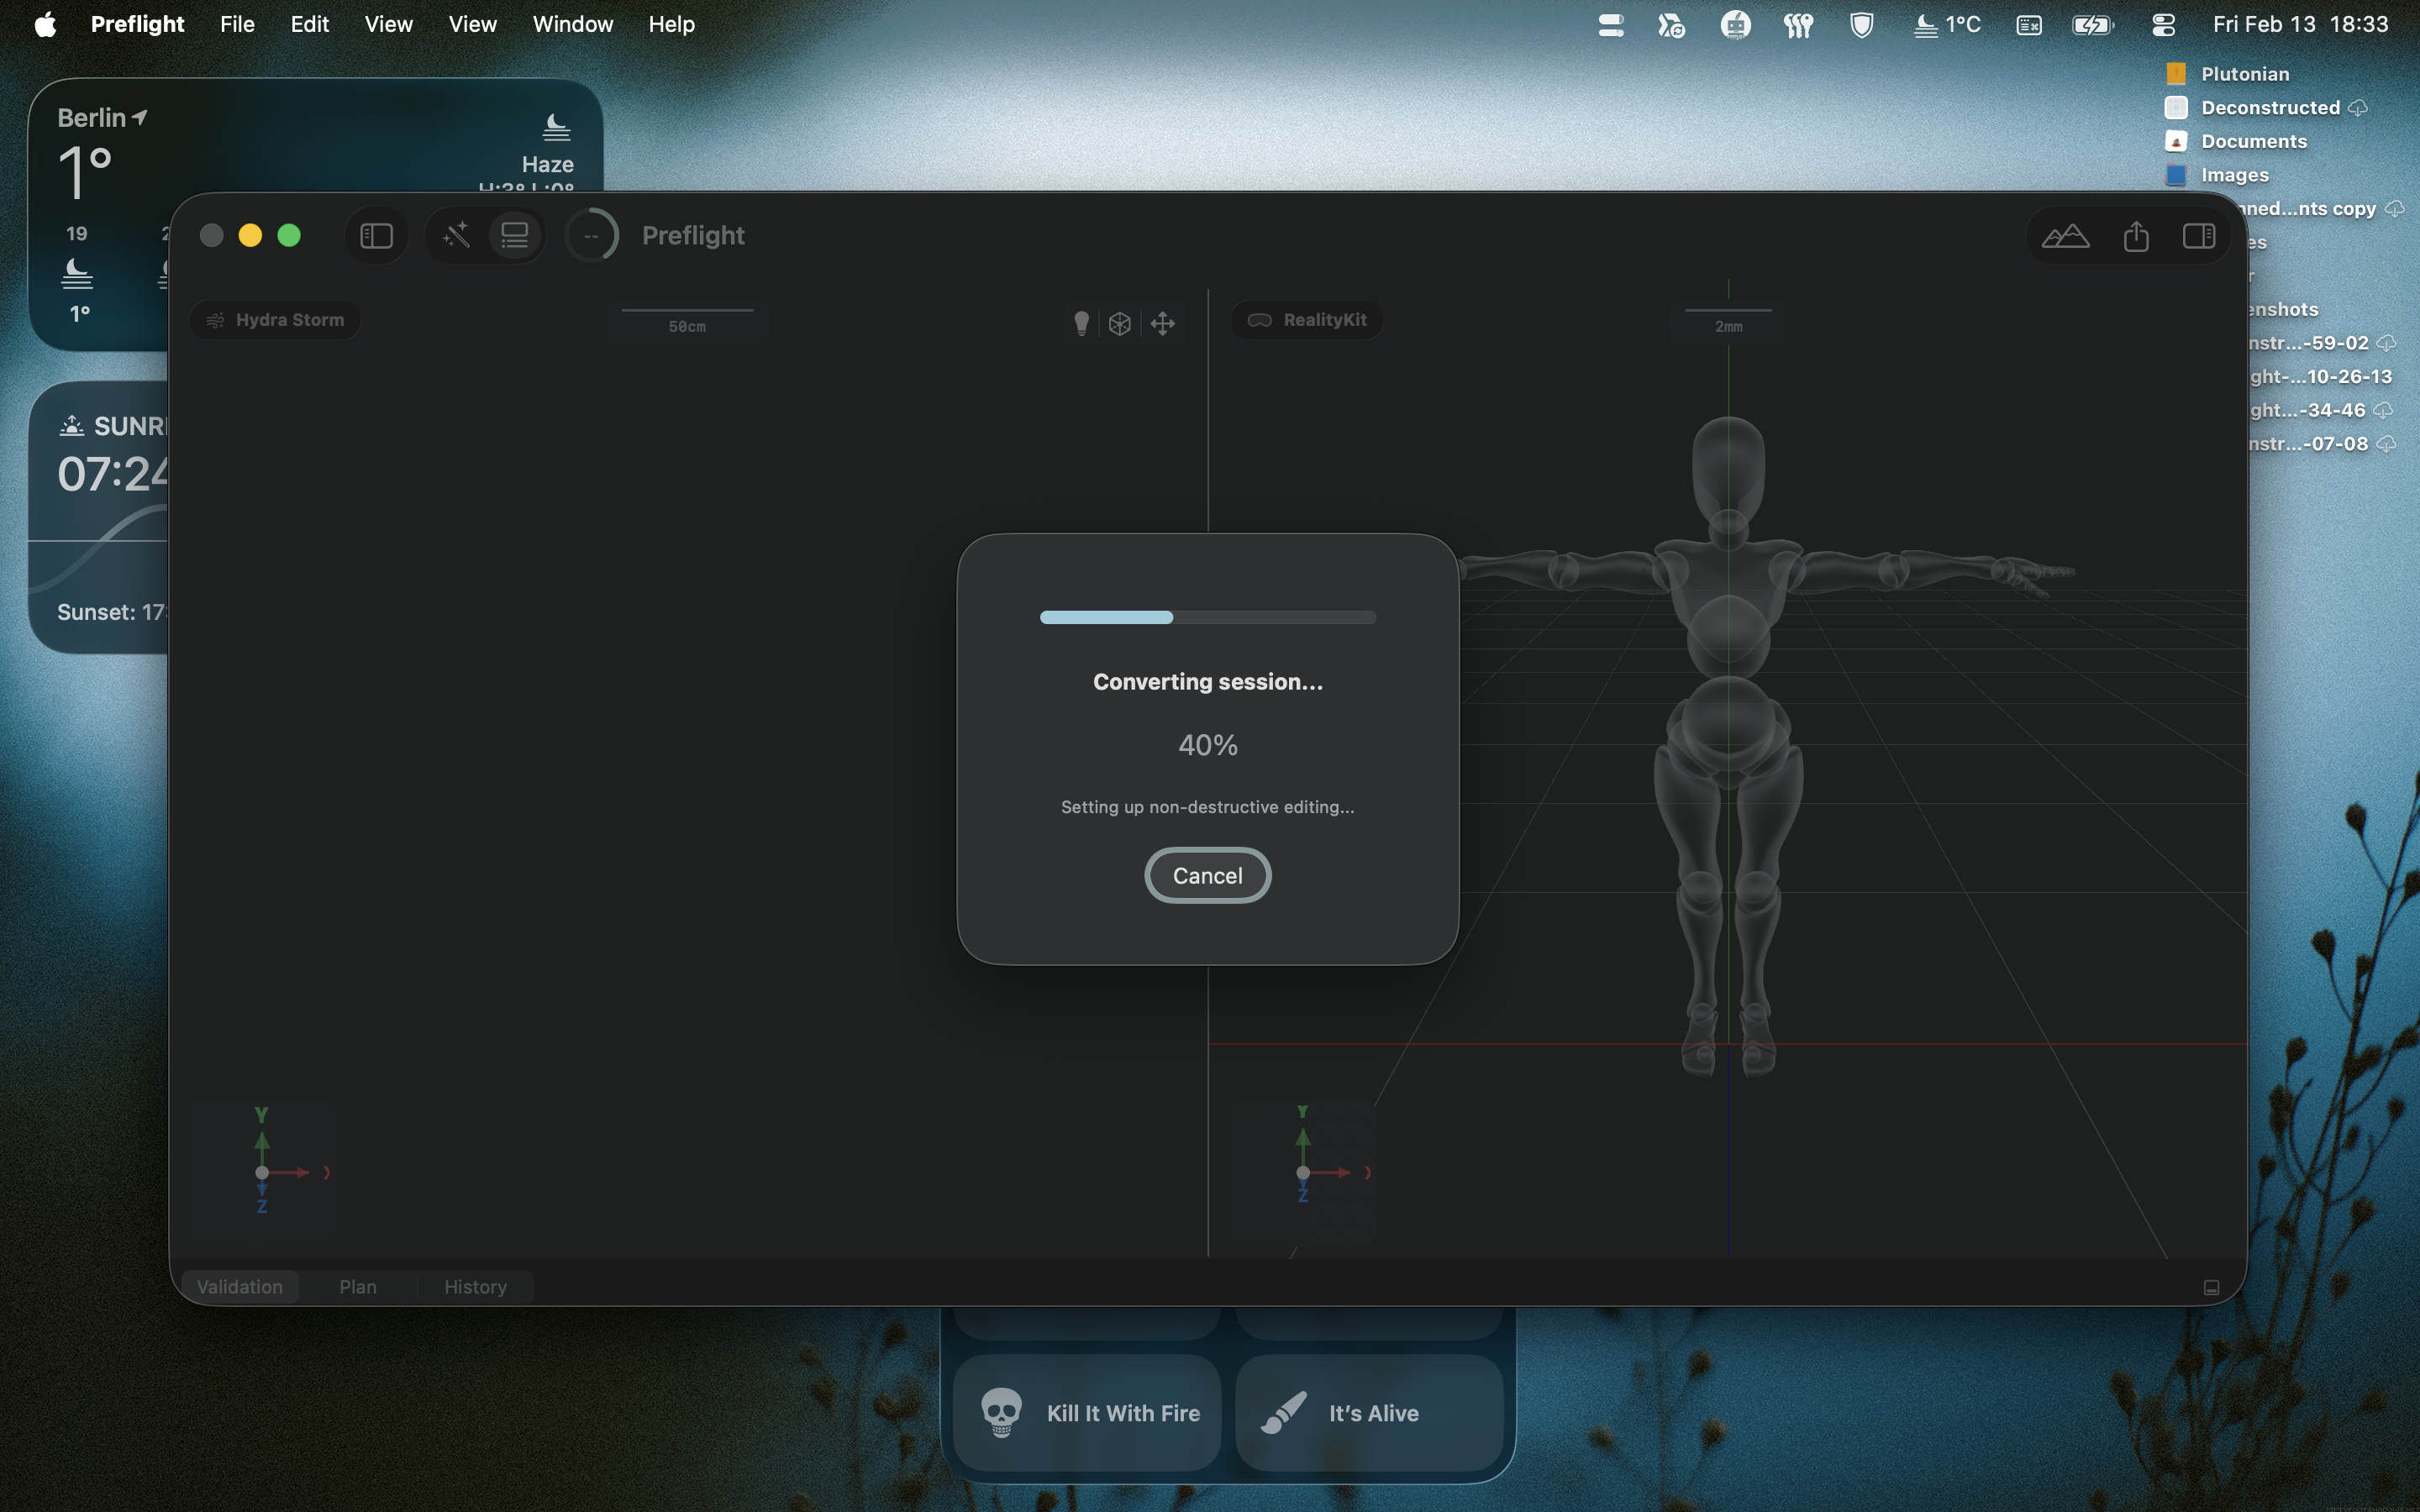Click the 3D bounding box icon
Image resolution: width=2420 pixels, height=1512 pixels.
tap(1121, 322)
